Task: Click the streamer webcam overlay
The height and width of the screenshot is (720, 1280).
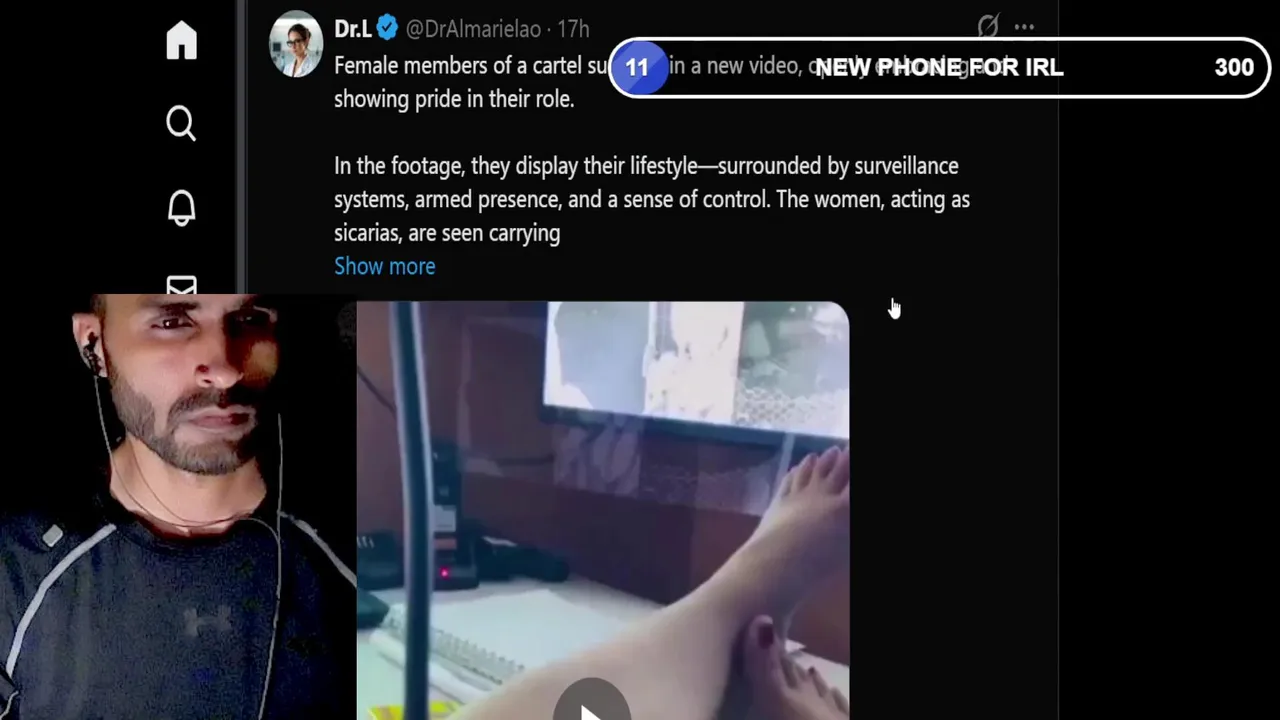Action: (178, 507)
